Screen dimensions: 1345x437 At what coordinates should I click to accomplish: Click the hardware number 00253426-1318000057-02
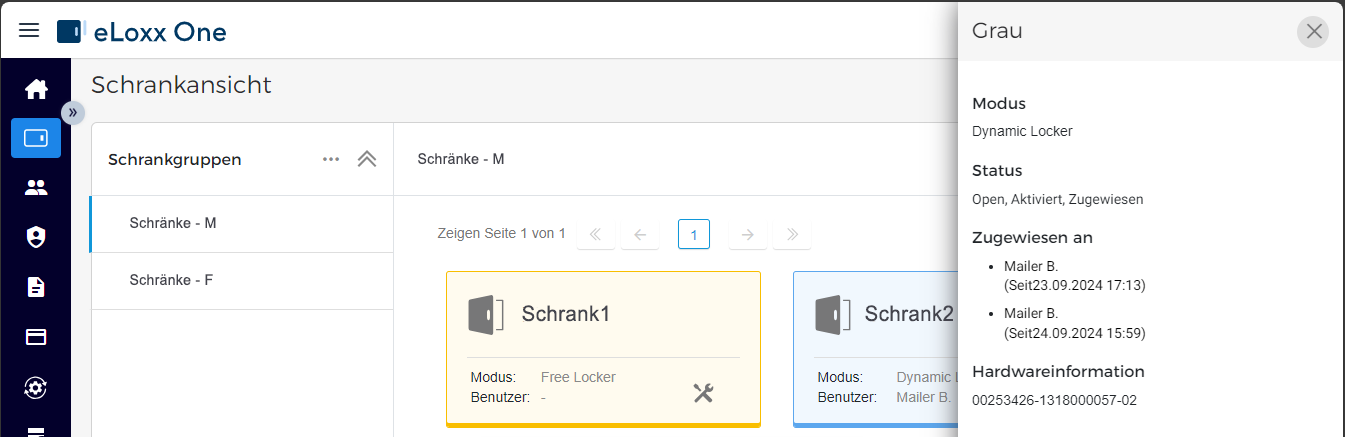click(1054, 400)
